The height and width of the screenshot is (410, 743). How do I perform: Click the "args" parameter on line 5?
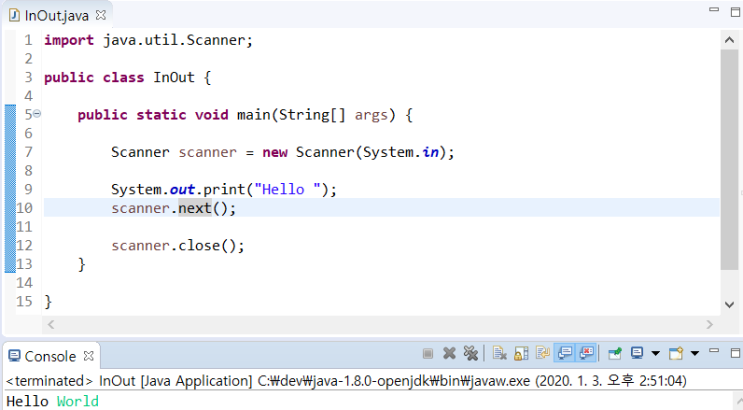pos(371,115)
